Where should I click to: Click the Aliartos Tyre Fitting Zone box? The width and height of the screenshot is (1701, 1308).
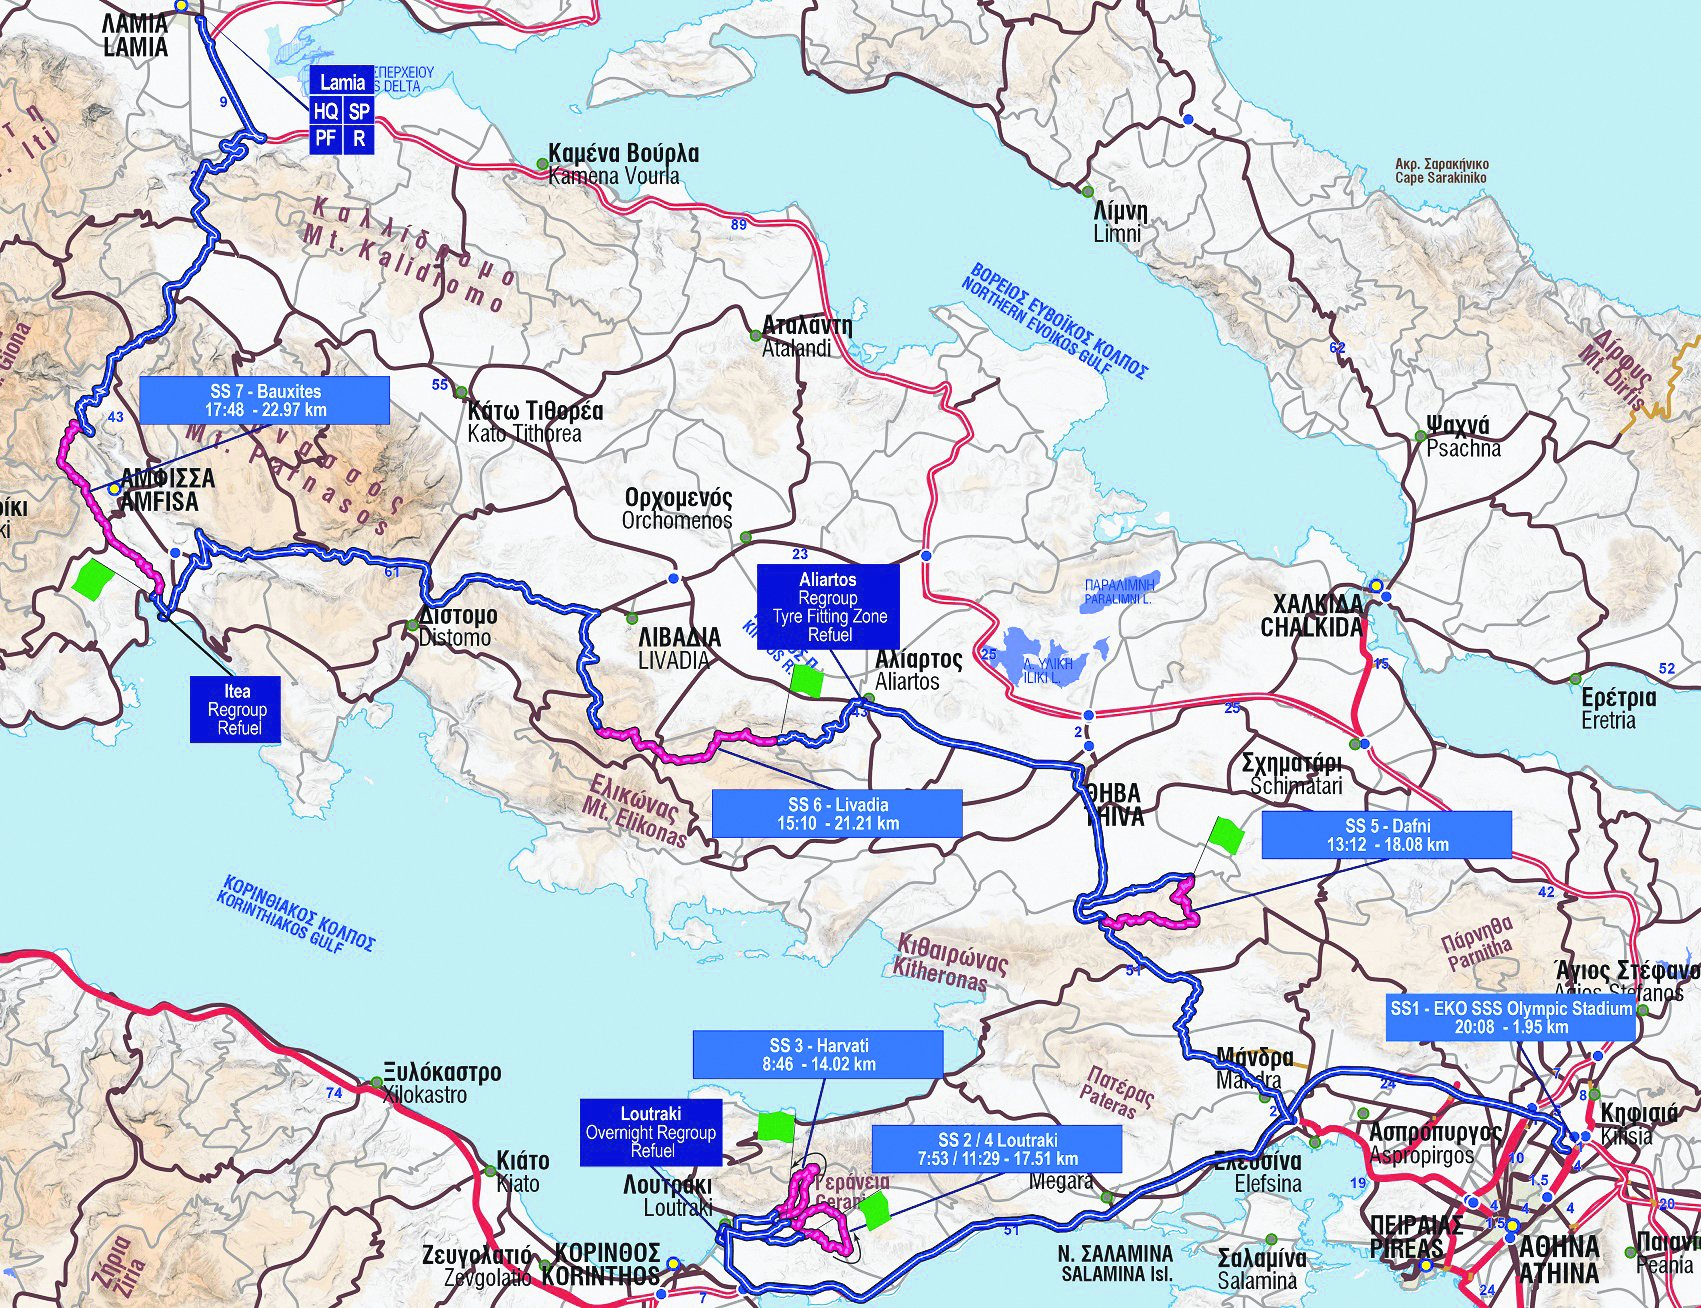tap(828, 606)
